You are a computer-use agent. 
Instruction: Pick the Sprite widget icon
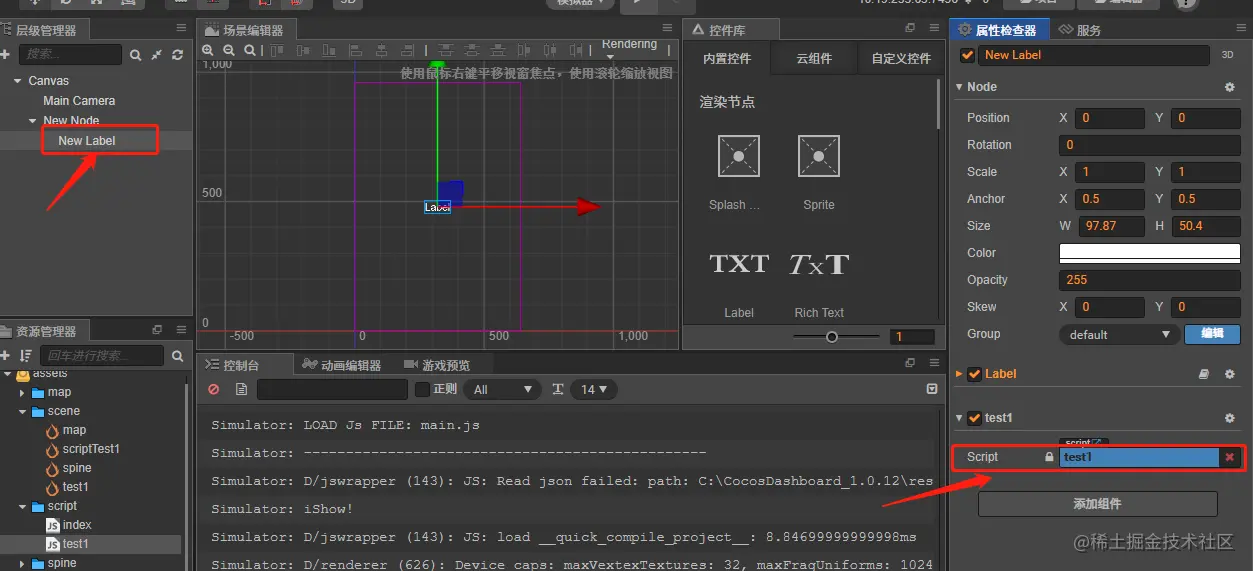pos(818,156)
